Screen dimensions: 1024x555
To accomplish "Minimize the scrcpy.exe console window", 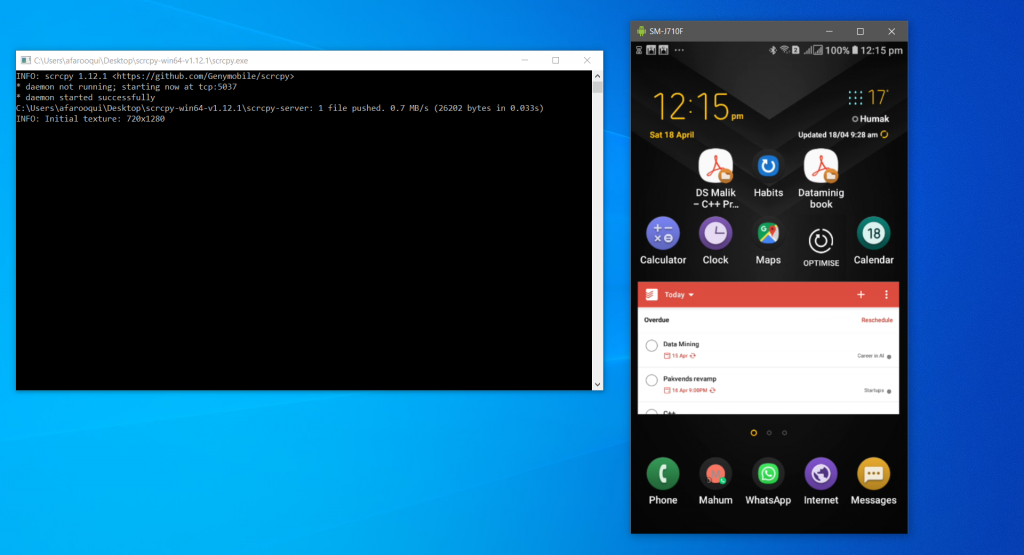I will [524, 60].
